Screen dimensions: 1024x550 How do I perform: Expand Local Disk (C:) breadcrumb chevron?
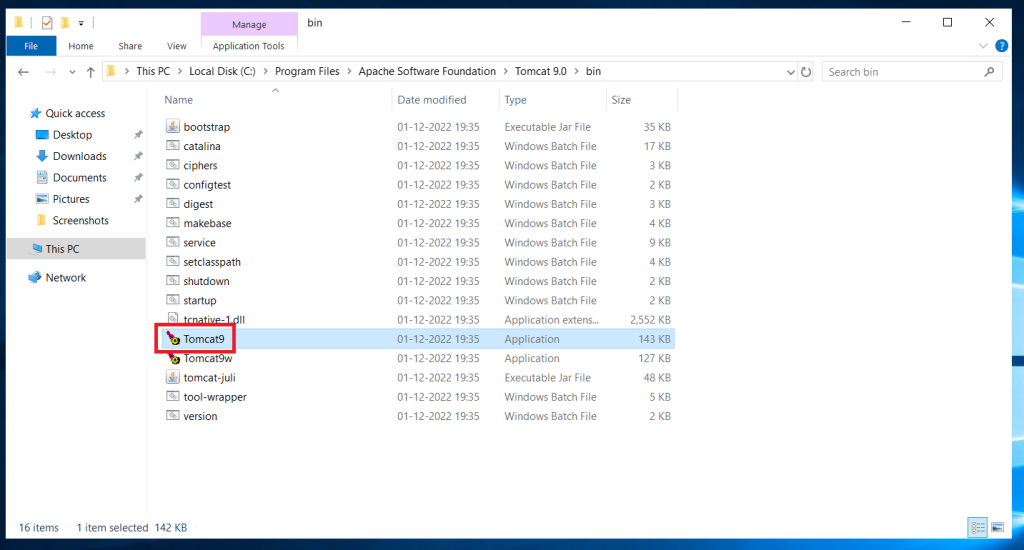click(265, 71)
